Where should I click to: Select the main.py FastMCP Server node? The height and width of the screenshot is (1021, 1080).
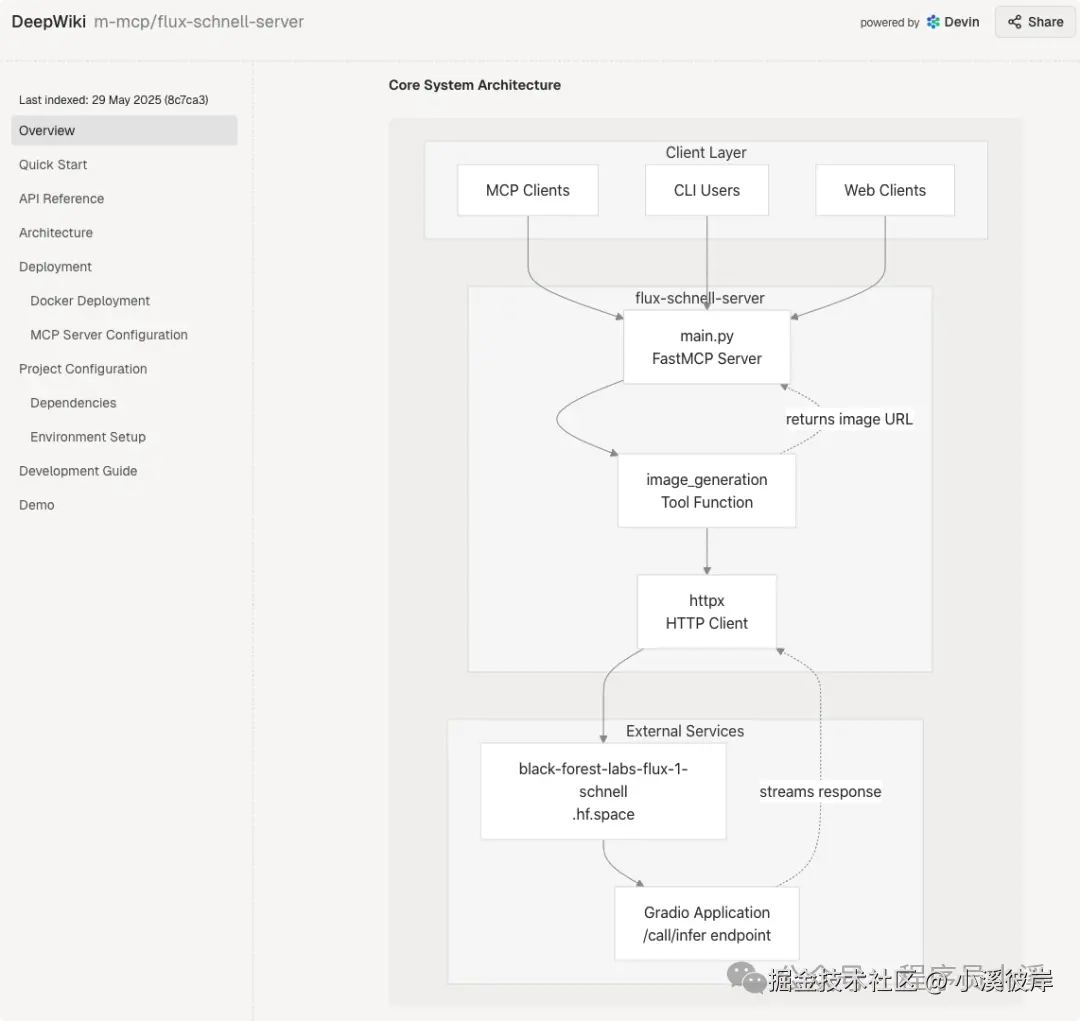coord(707,347)
